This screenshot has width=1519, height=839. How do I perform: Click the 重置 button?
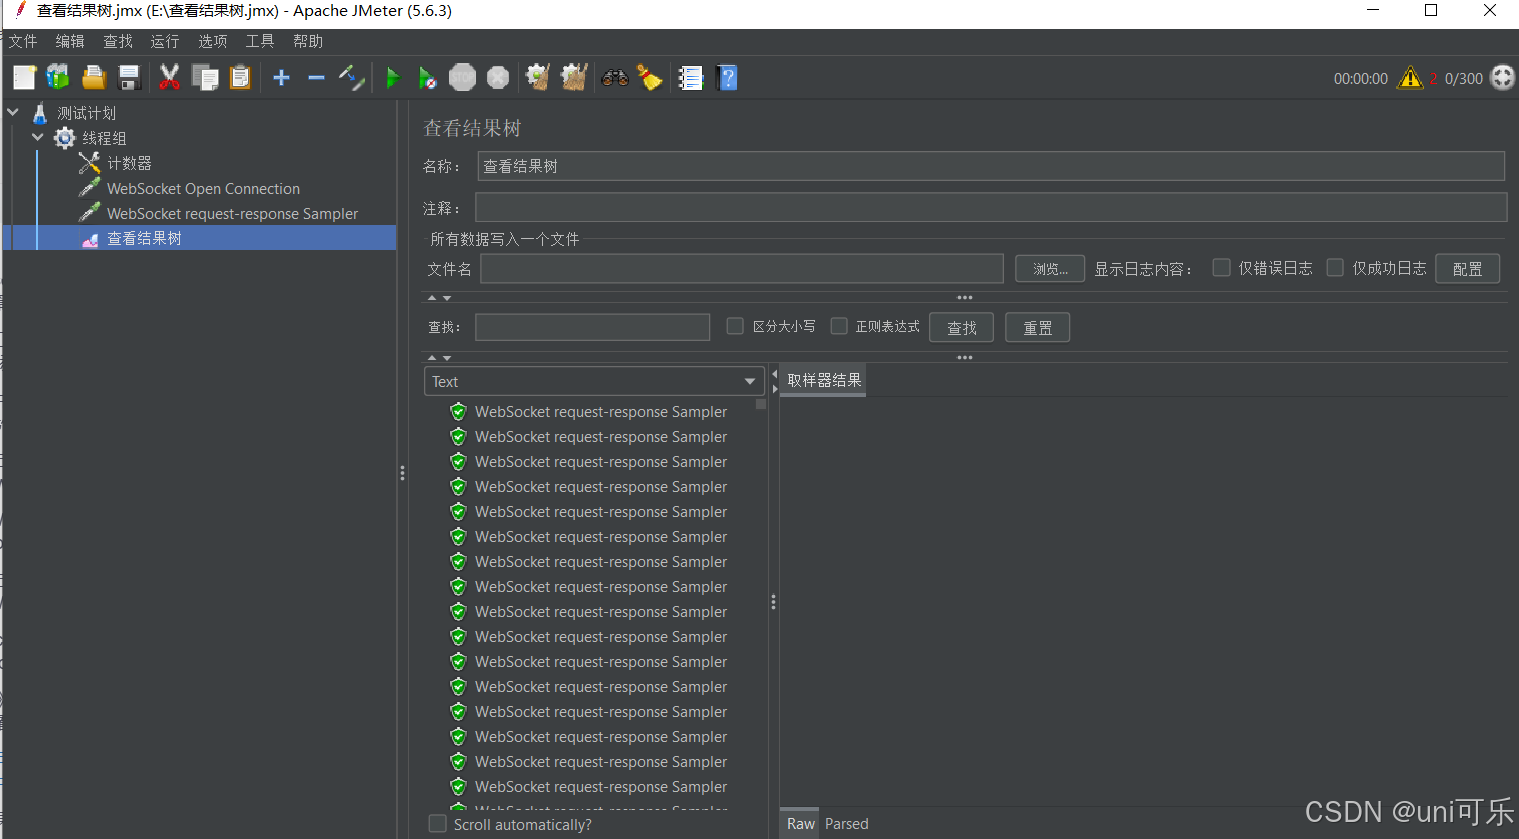(1037, 327)
